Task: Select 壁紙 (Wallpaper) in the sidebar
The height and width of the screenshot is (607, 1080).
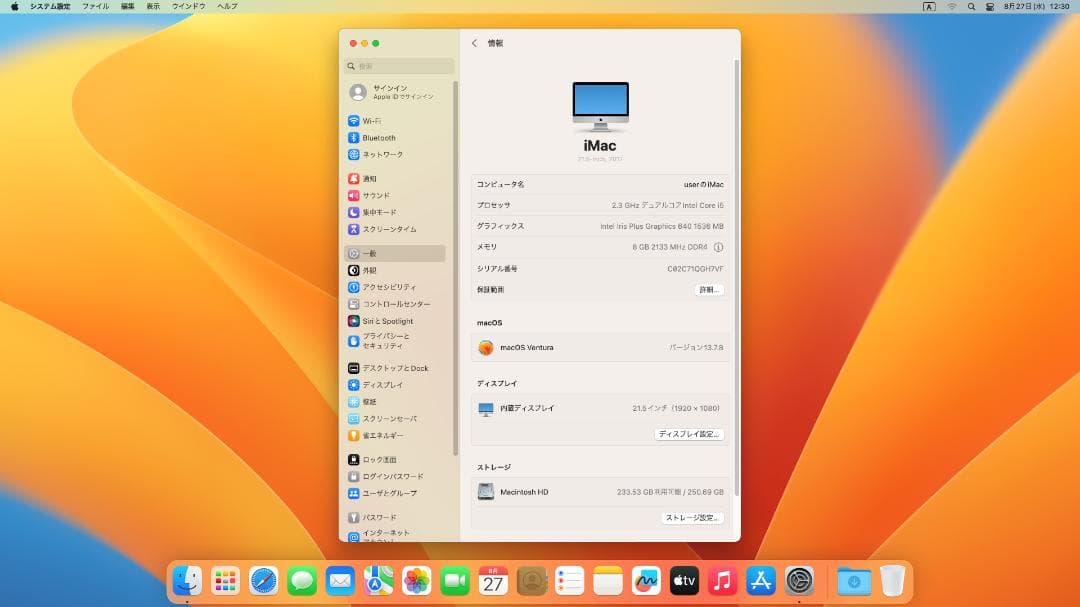Action: click(x=368, y=401)
